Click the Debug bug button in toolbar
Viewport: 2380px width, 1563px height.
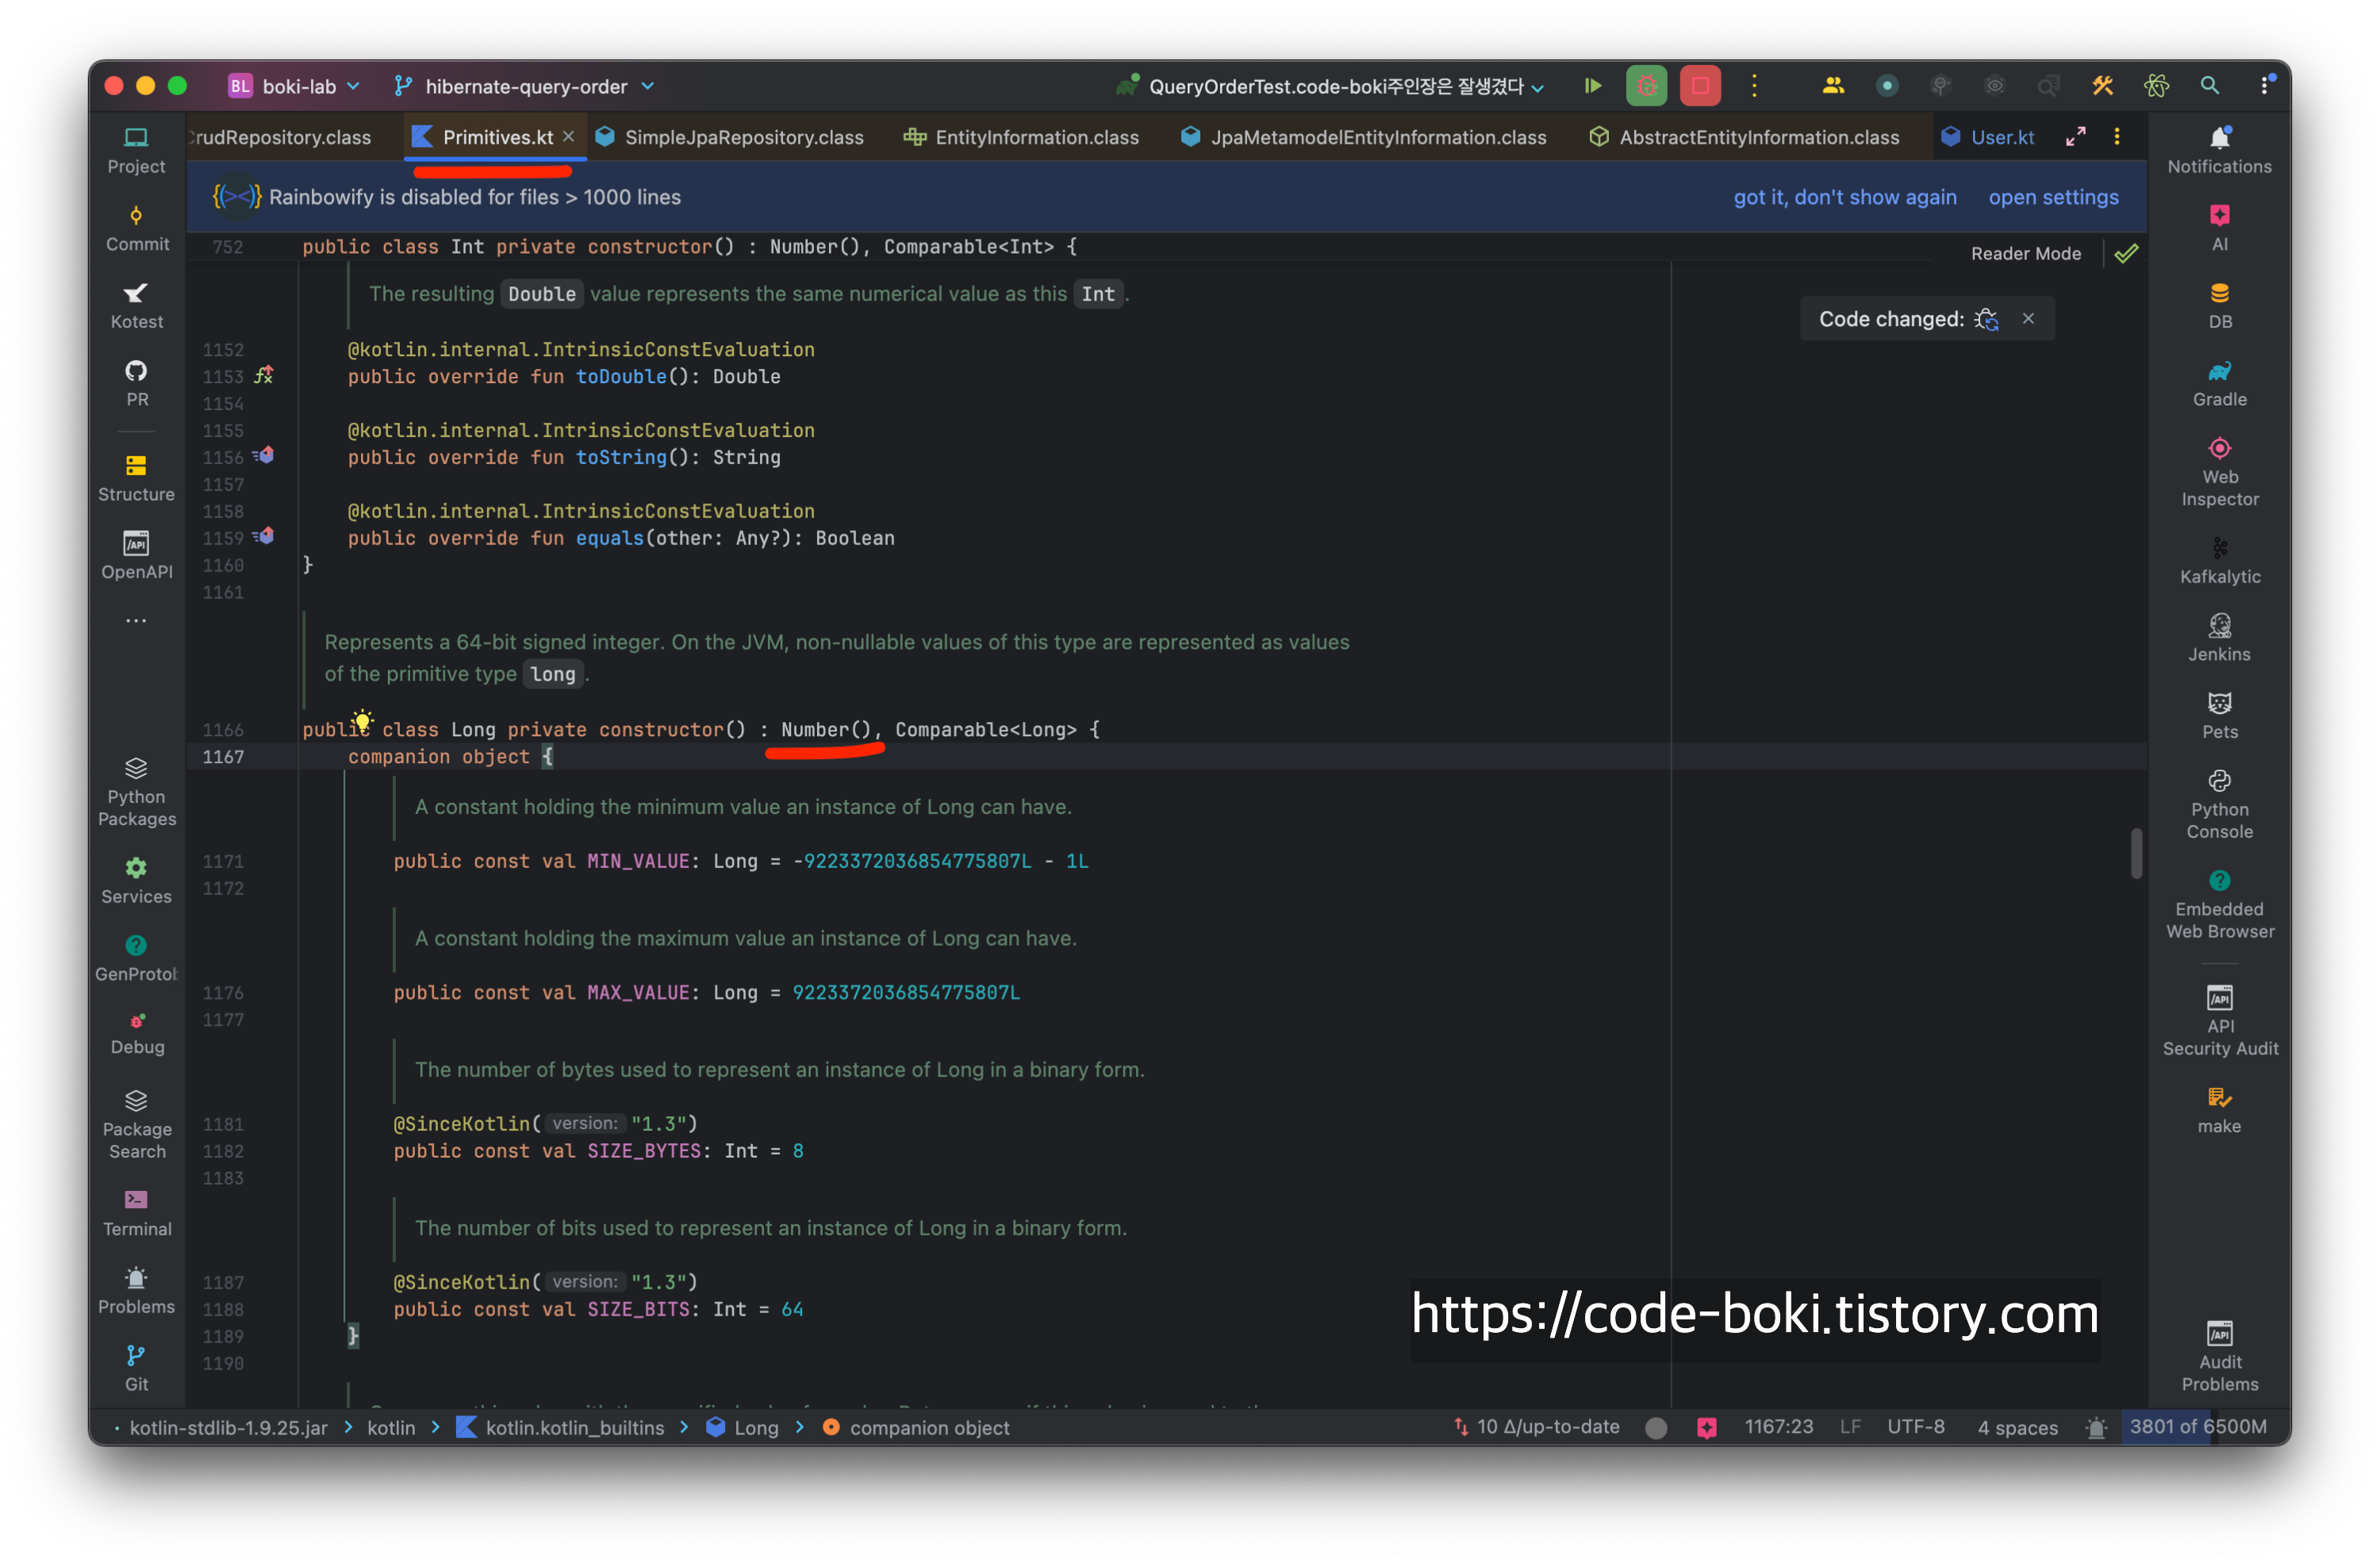coord(1646,86)
